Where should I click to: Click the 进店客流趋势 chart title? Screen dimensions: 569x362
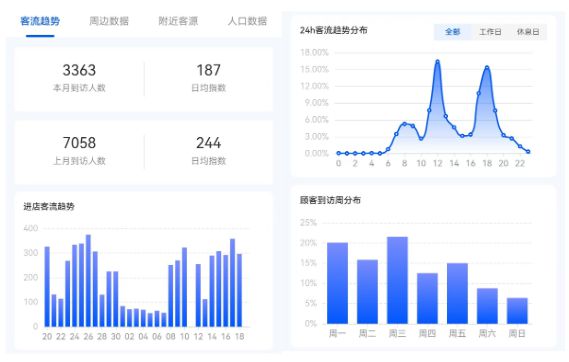pos(49,206)
